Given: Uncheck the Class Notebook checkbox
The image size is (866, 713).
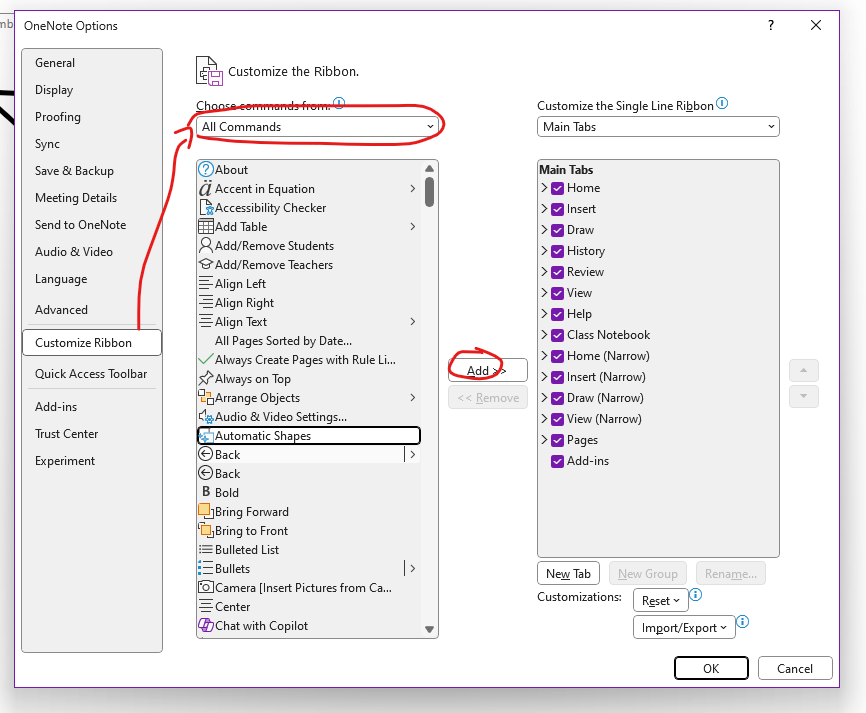Looking at the screenshot, I should click(557, 335).
